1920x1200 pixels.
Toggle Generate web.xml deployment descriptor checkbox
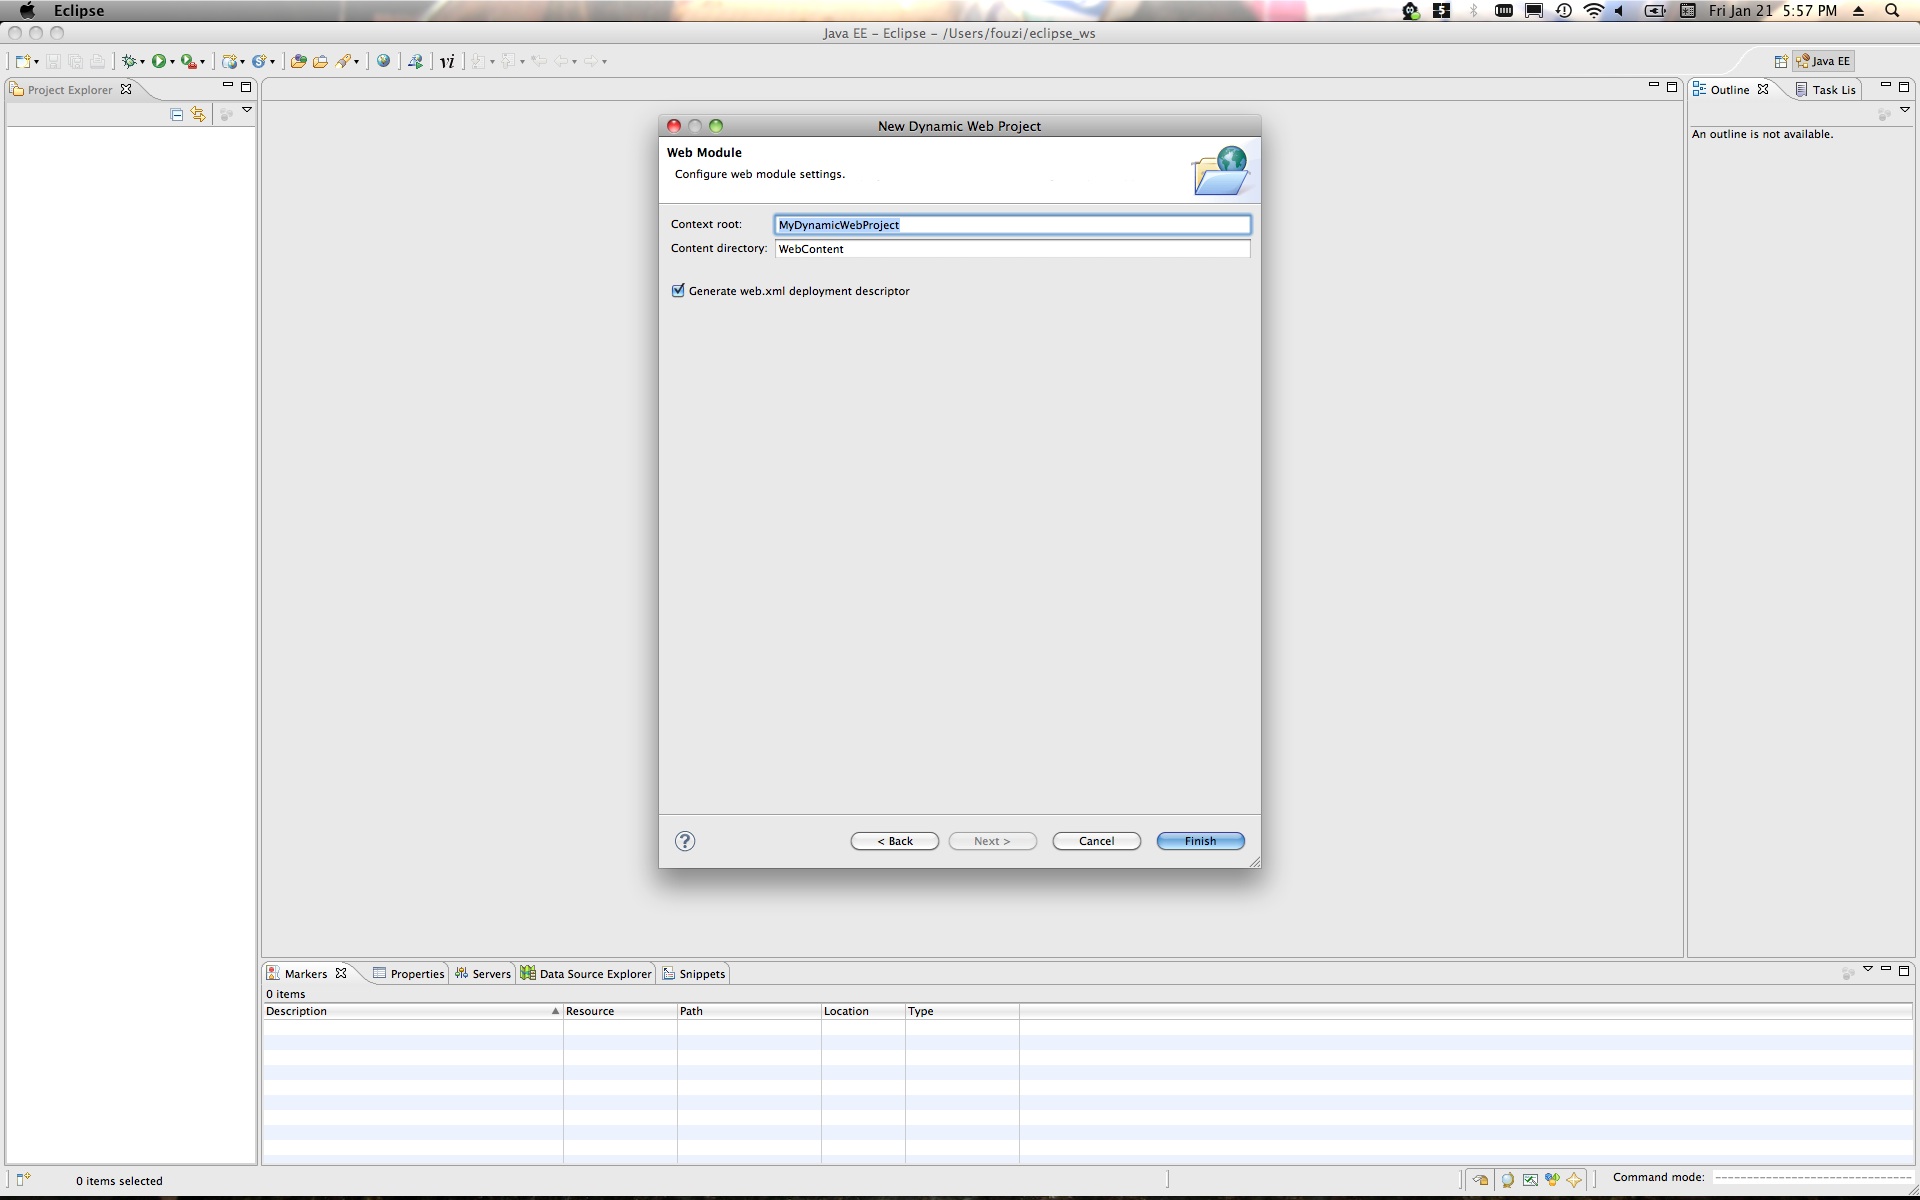[x=678, y=290]
